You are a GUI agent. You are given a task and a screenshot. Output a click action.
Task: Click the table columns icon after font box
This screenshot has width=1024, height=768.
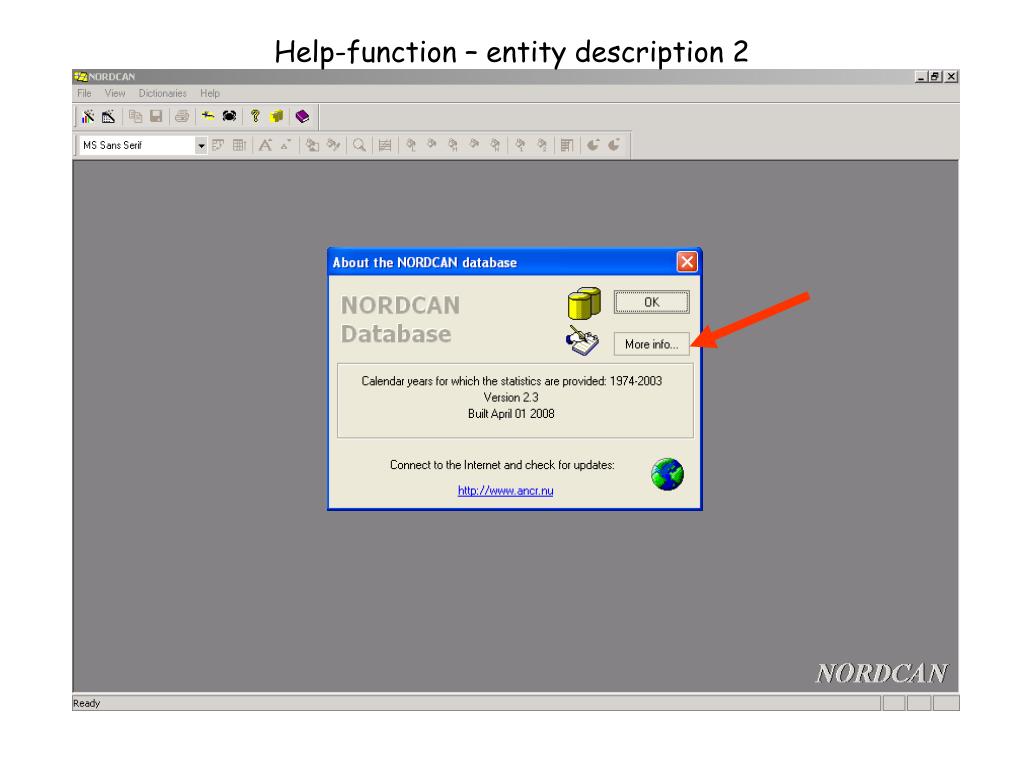coord(240,145)
